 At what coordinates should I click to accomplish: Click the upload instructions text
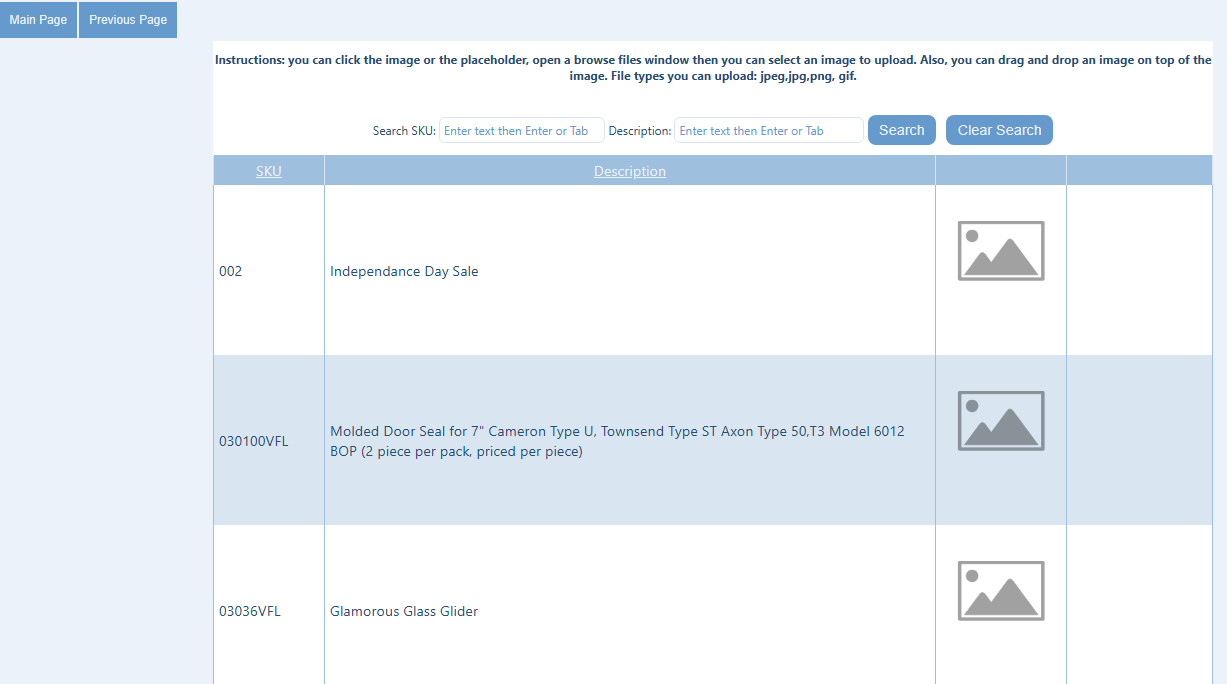tap(712, 68)
